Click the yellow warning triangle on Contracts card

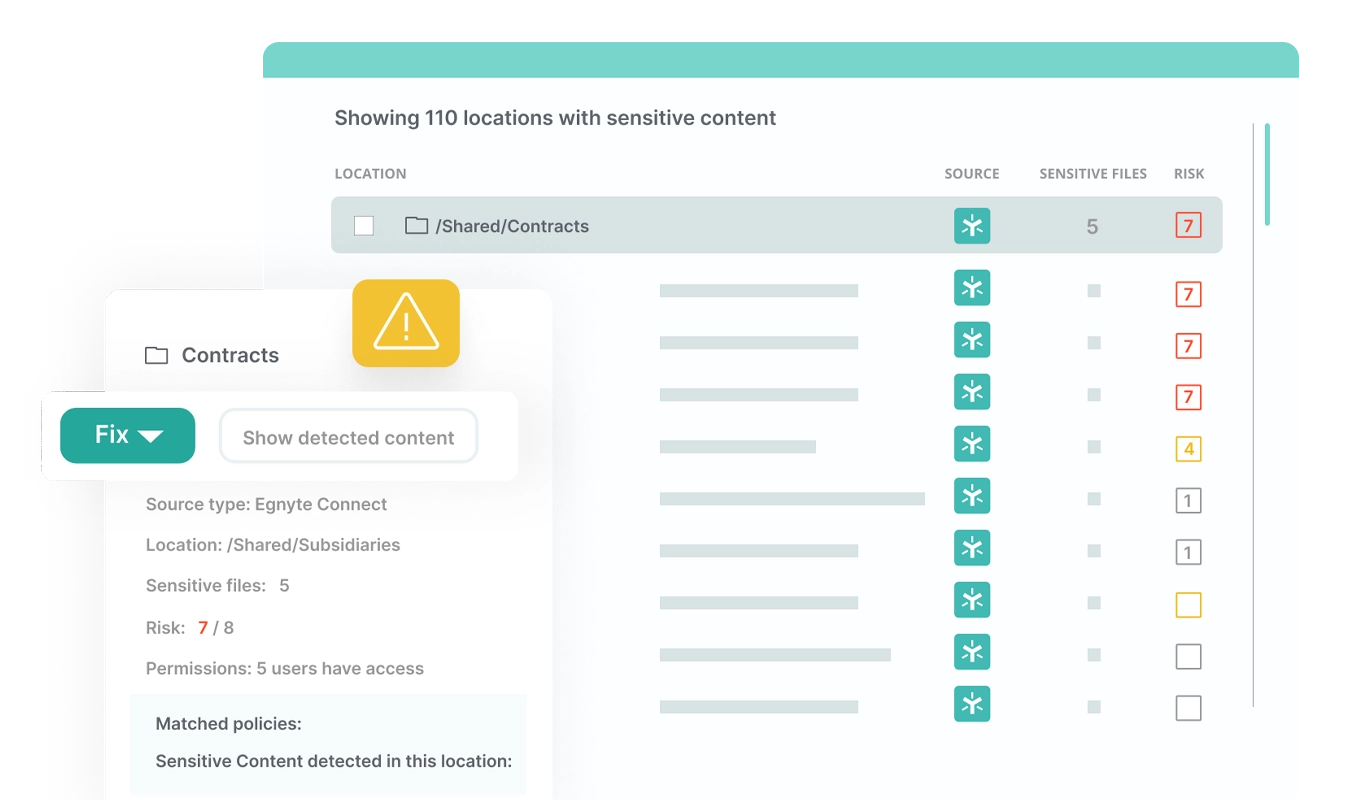tap(405, 322)
